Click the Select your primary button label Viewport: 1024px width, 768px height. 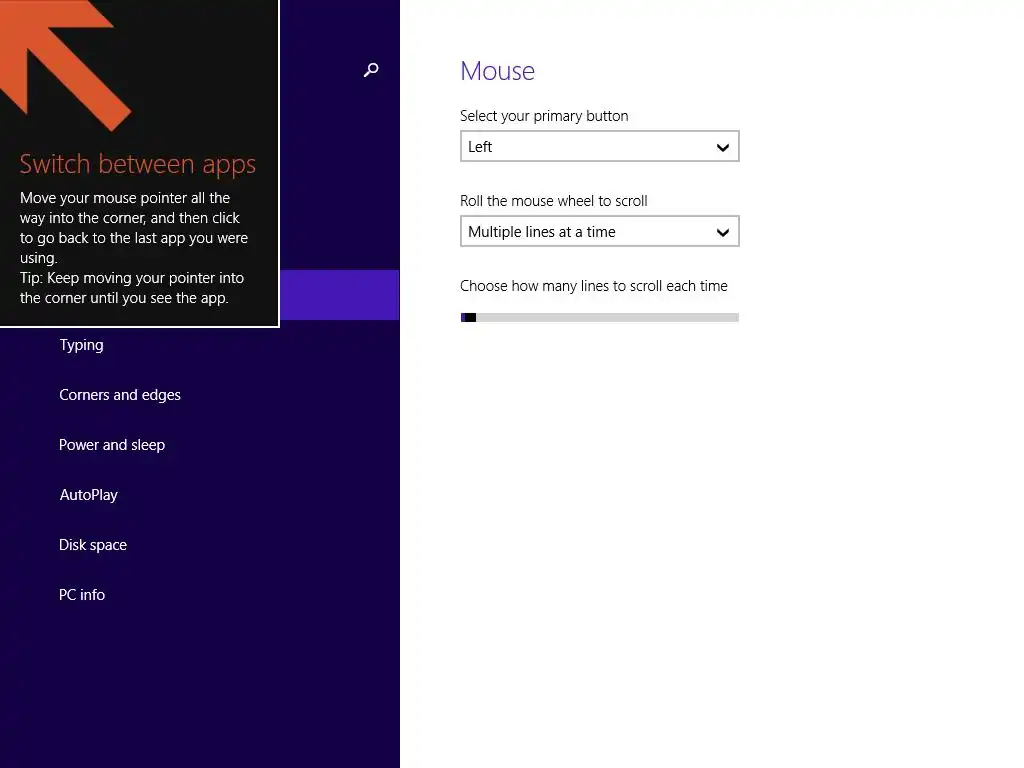[544, 116]
